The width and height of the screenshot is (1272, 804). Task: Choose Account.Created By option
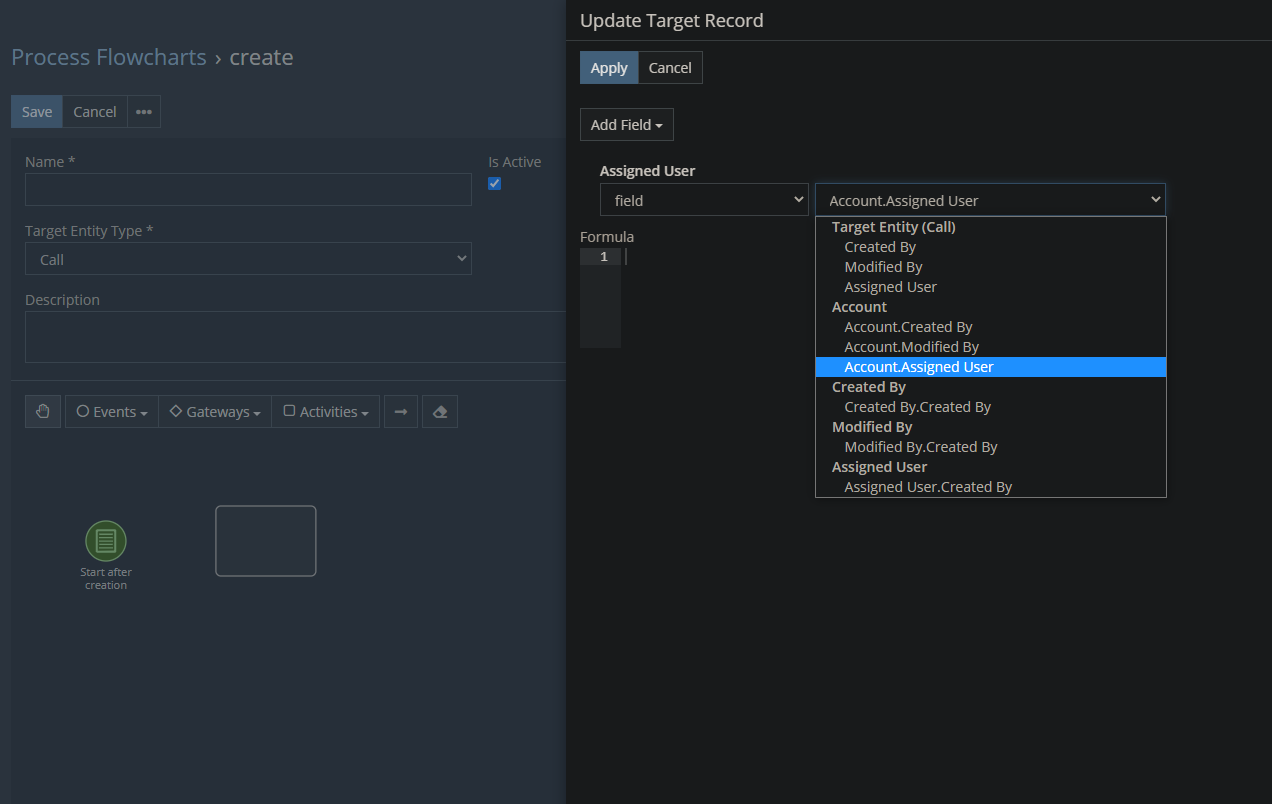click(x=908, y=327)
